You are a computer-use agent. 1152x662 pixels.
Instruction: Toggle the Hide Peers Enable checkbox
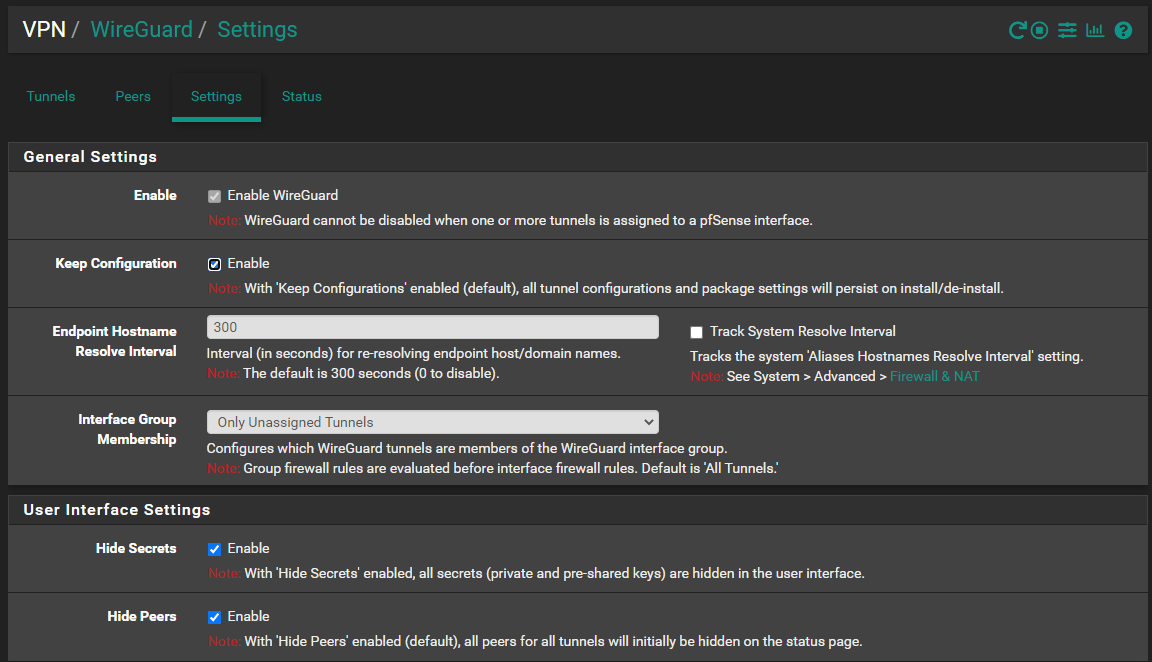pyautogui.click(x=215, y=617)
